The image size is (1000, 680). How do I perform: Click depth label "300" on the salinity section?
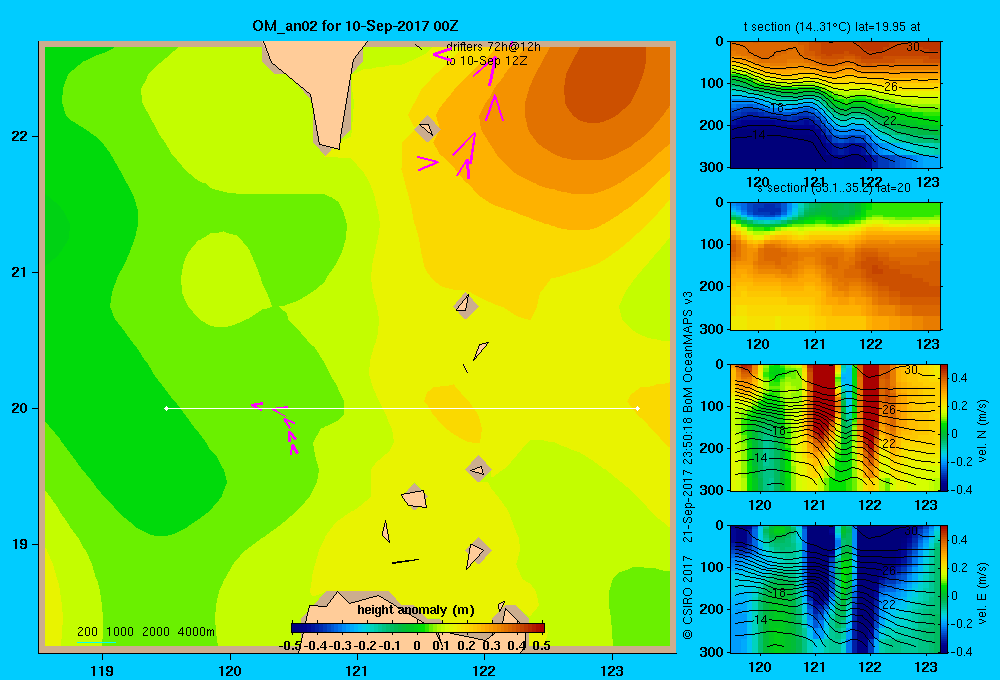click(x=712, y=329)
